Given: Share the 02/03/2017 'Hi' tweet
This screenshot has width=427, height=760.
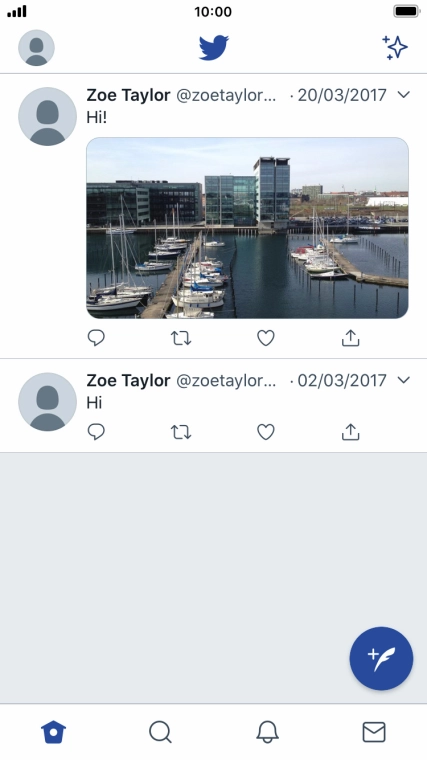Looking at the screenshot, I should [350, 431].
